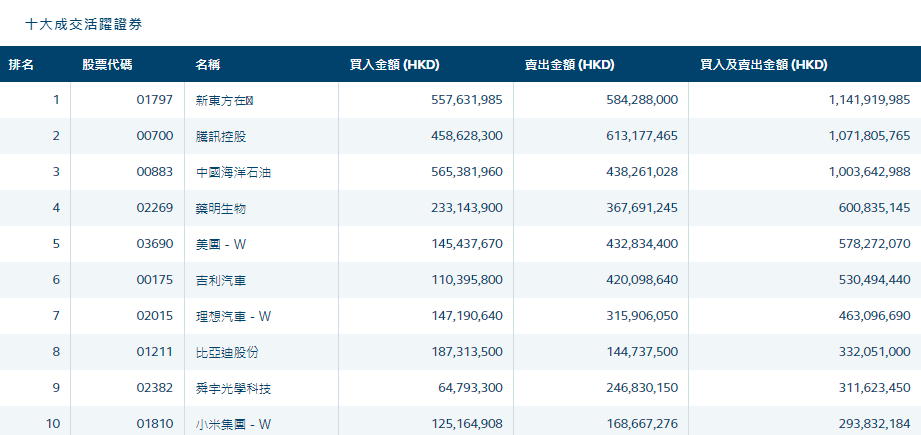921x435 pixels.
Task: Click the rank number in the 00700 row
Action: pyautogui.click(x=56, y=136)
